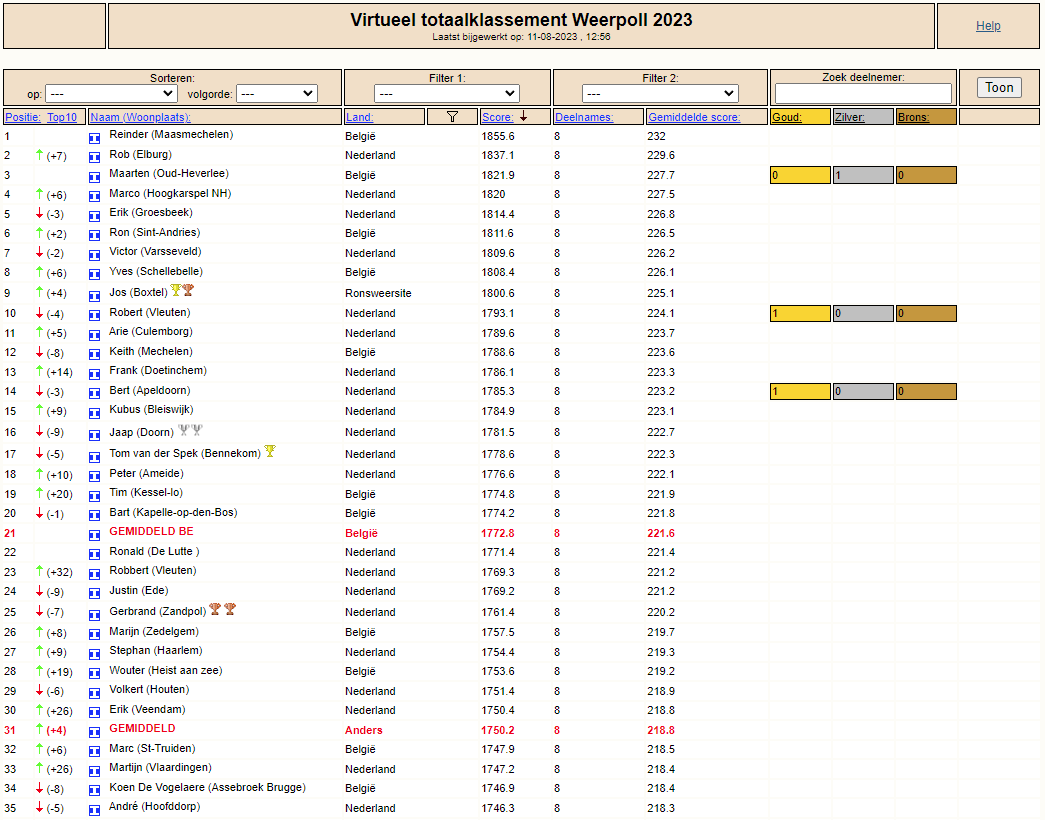The width and height of the screenshot is (1045, 820).
Task: Click the yellow Goud medal header
Action: click(x=800, y=117)
